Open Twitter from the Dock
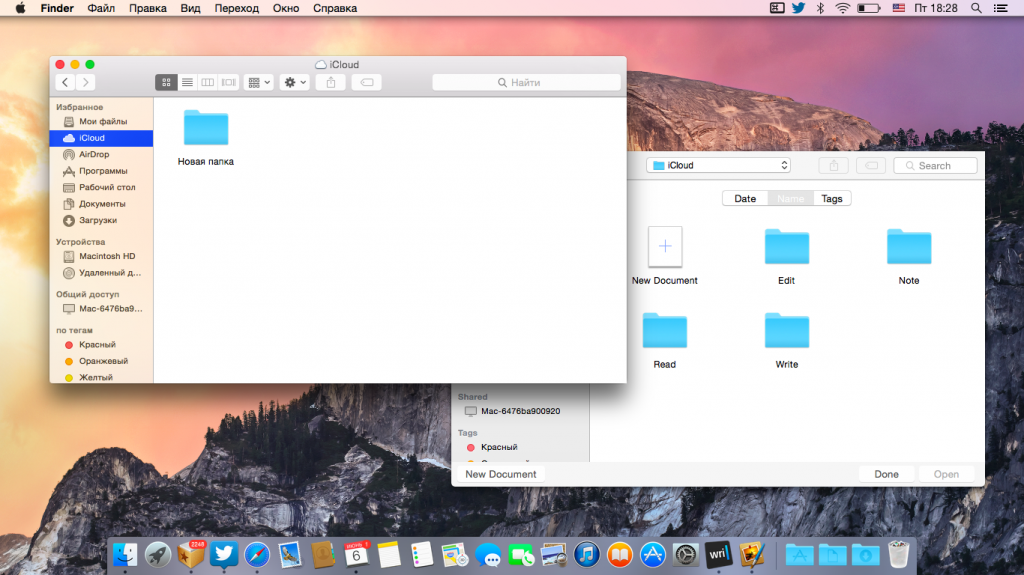1024x575 pixels. coord(224,552)
